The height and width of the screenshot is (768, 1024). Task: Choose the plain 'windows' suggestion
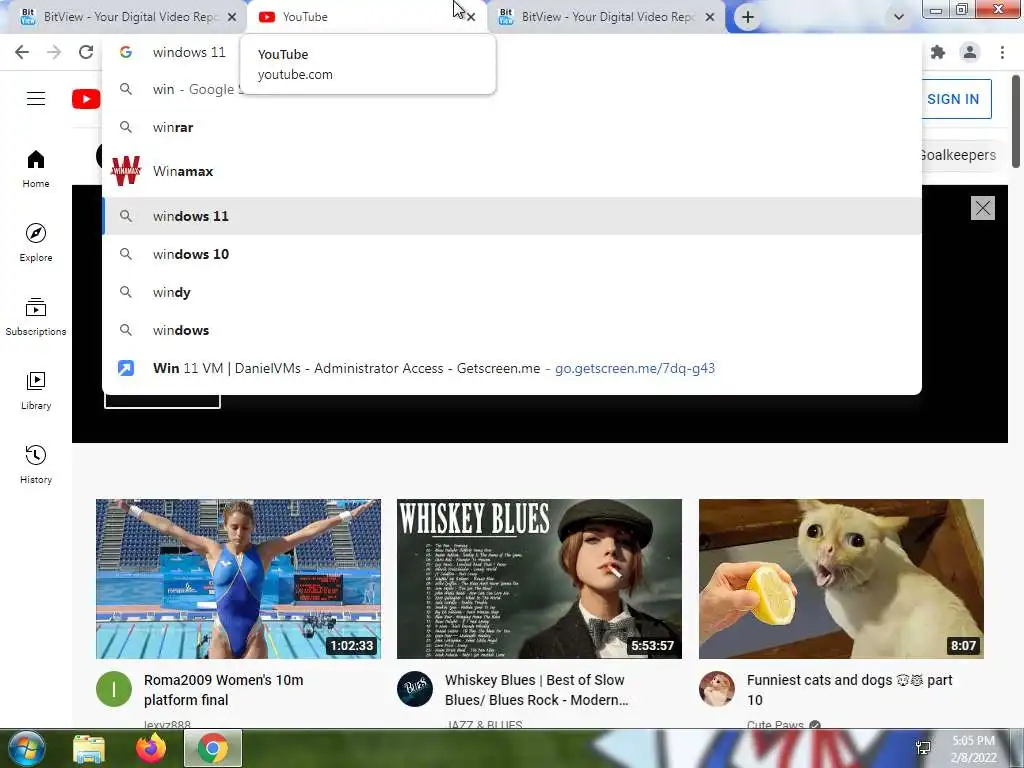coord(512,330)
